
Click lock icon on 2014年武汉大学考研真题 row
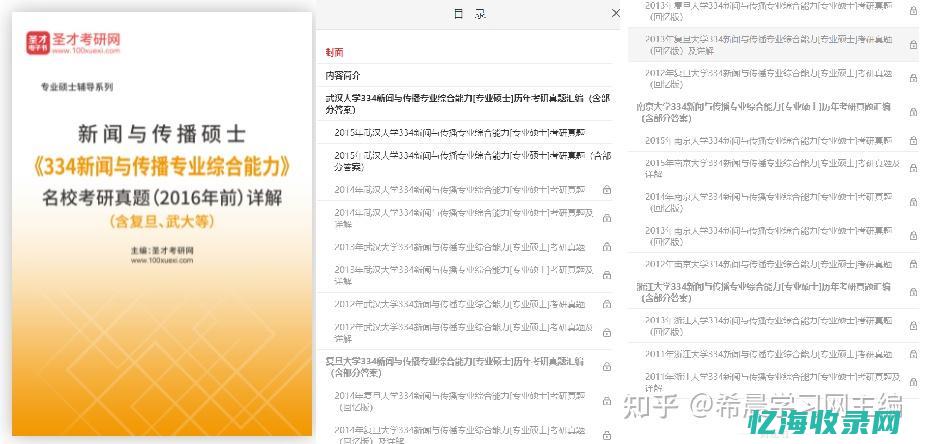(607, 190)
